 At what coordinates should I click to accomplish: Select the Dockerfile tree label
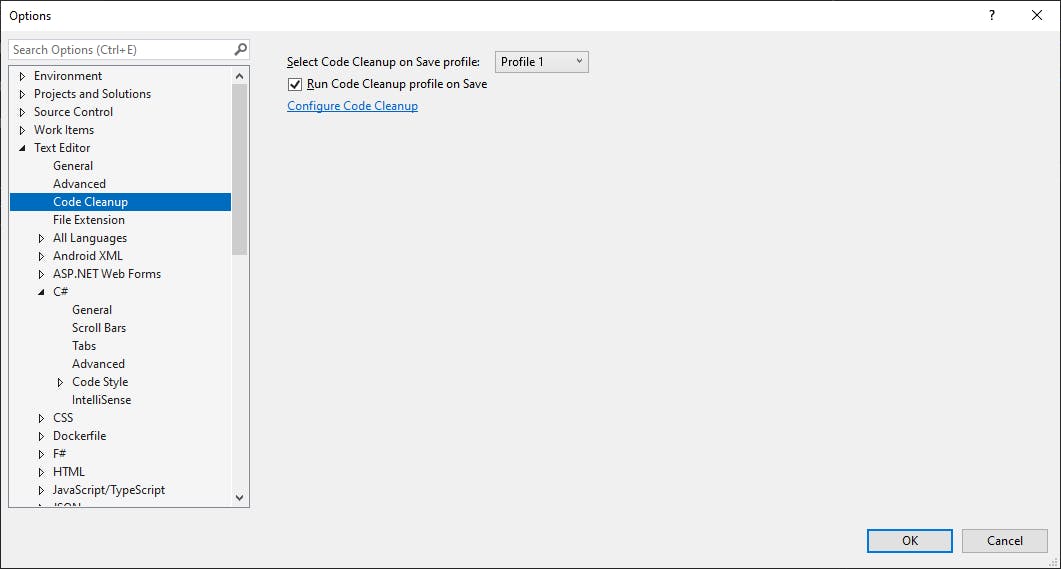click(x=79, y=436)
